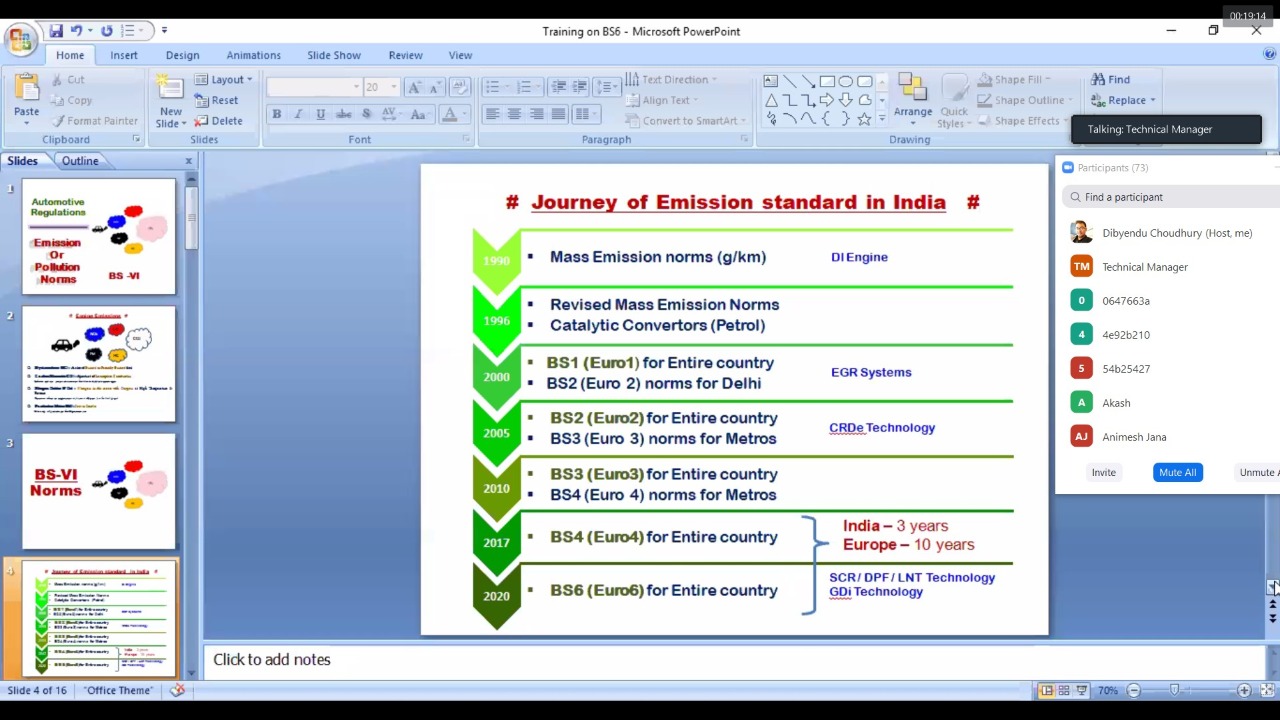Switch to the Design tab
Viewport: 1280px width, 720px height.
(182, 55)
